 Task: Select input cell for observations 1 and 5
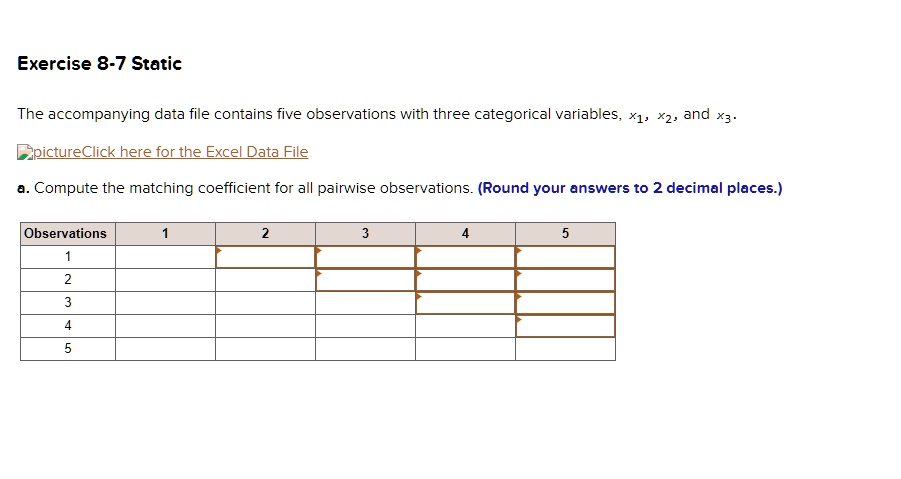565,257
